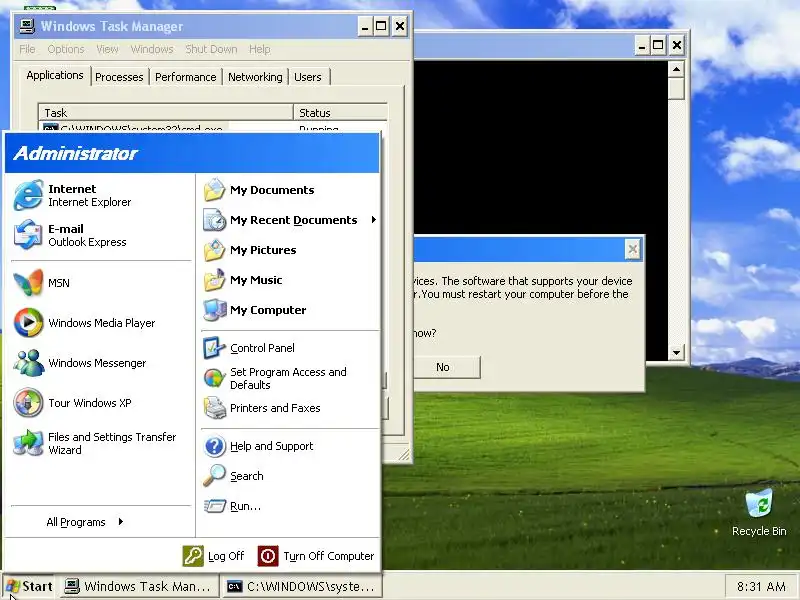Open My Music folder
Viewport: 800px width, 600px height.
coord(290,280)
